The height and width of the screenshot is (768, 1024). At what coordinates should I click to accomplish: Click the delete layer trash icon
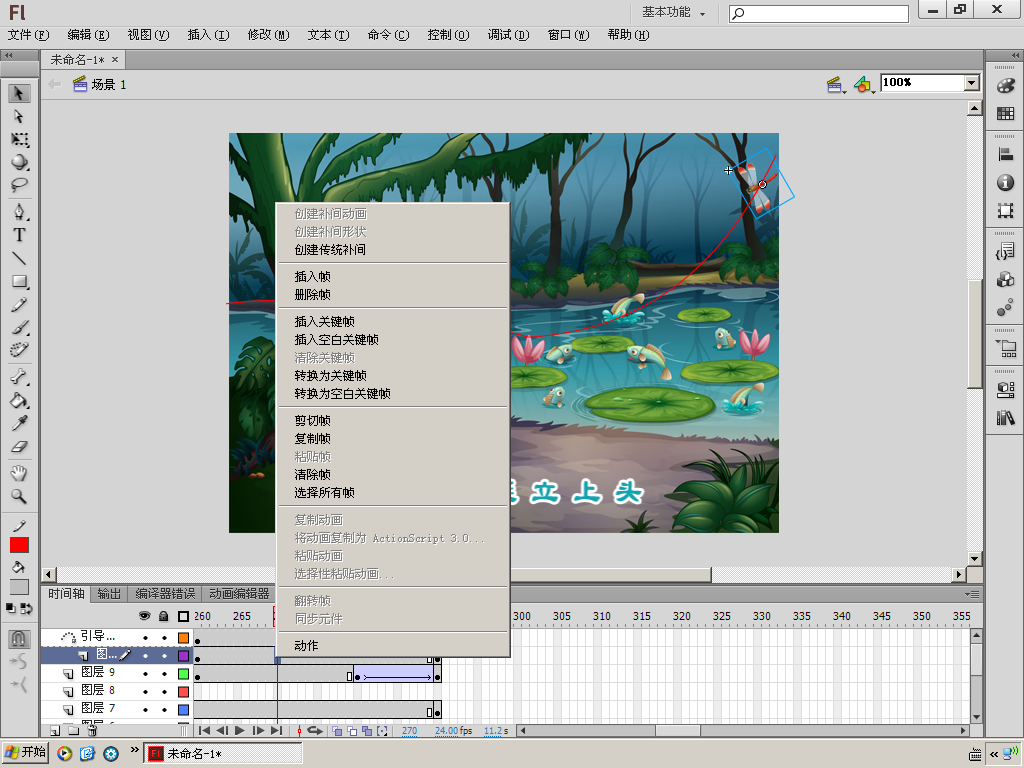[x=93, y=730]
